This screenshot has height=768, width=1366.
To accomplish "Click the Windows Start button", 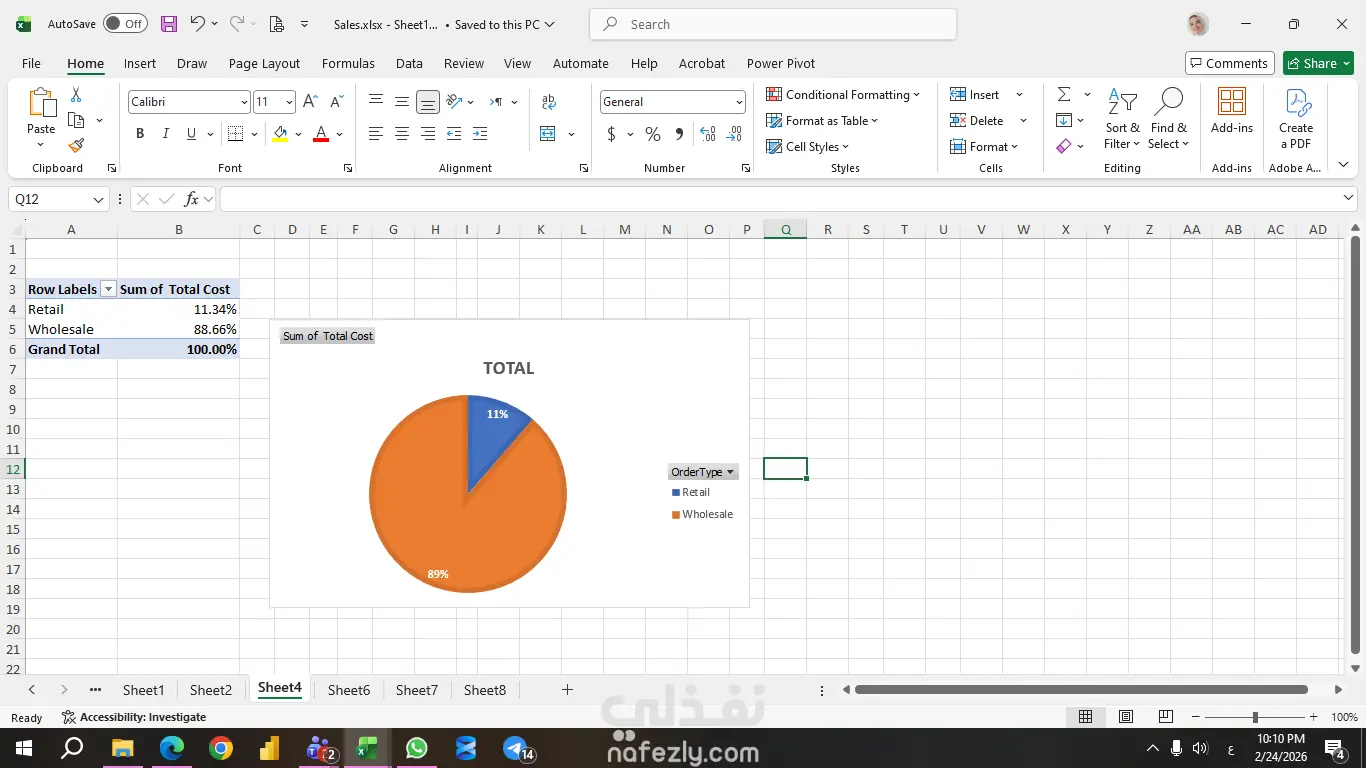I will pos(24,748).
